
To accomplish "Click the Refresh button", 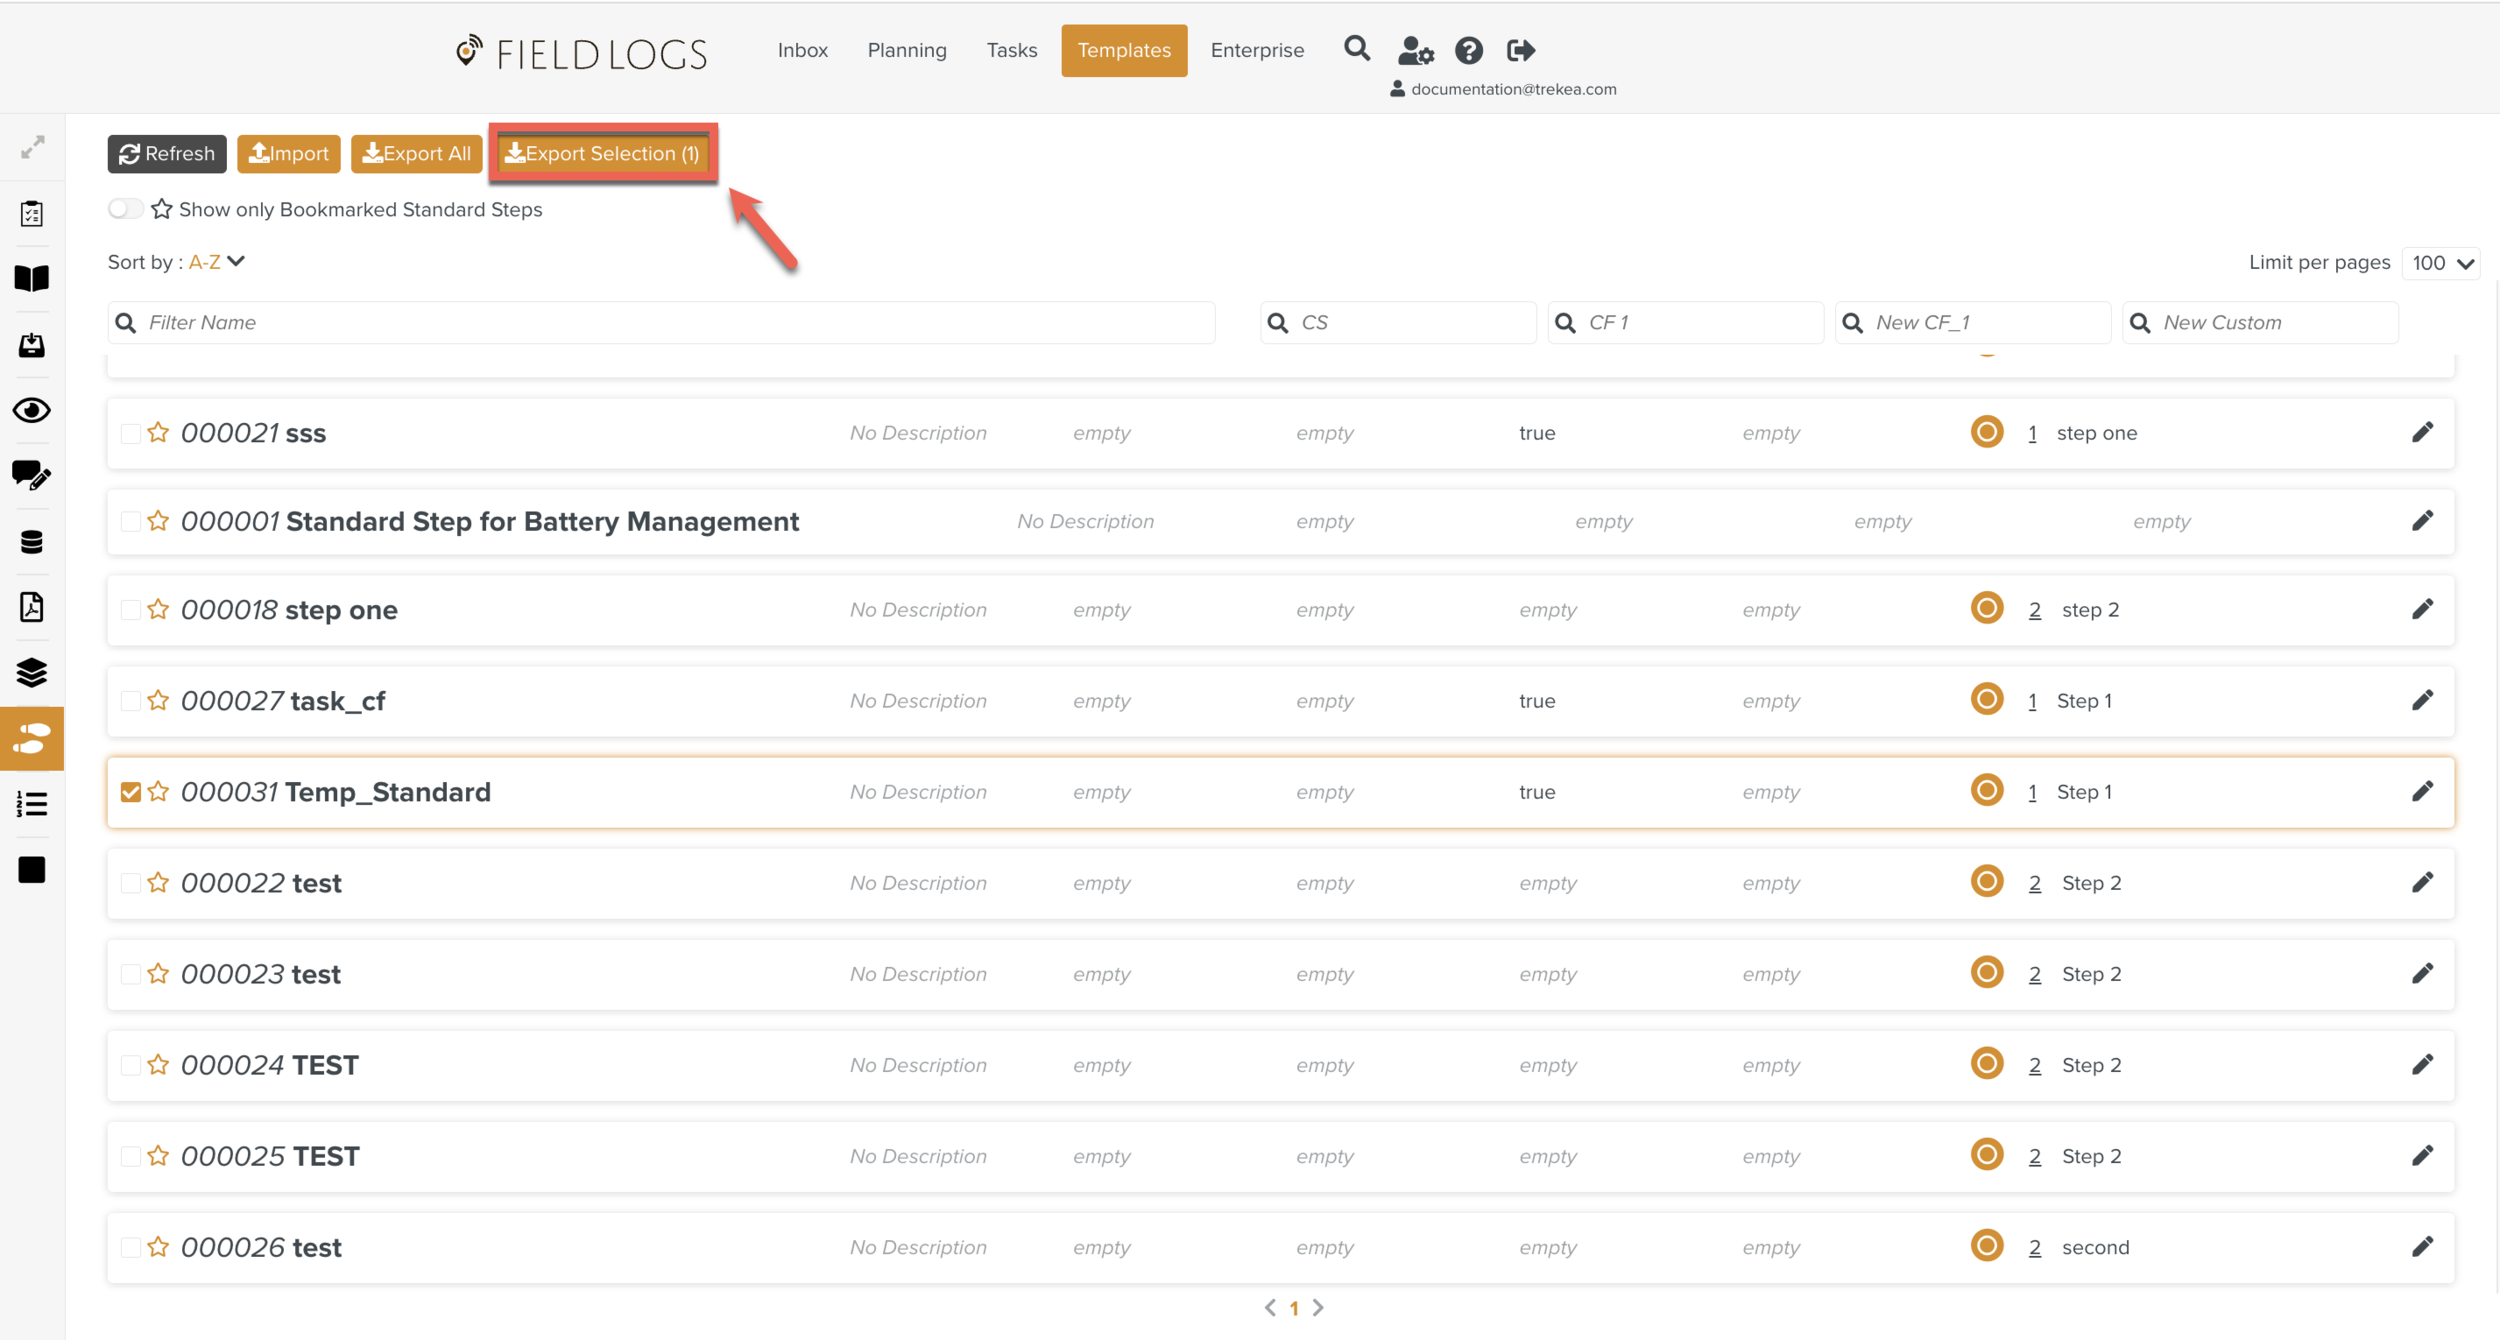I will [x=167, y=153].
